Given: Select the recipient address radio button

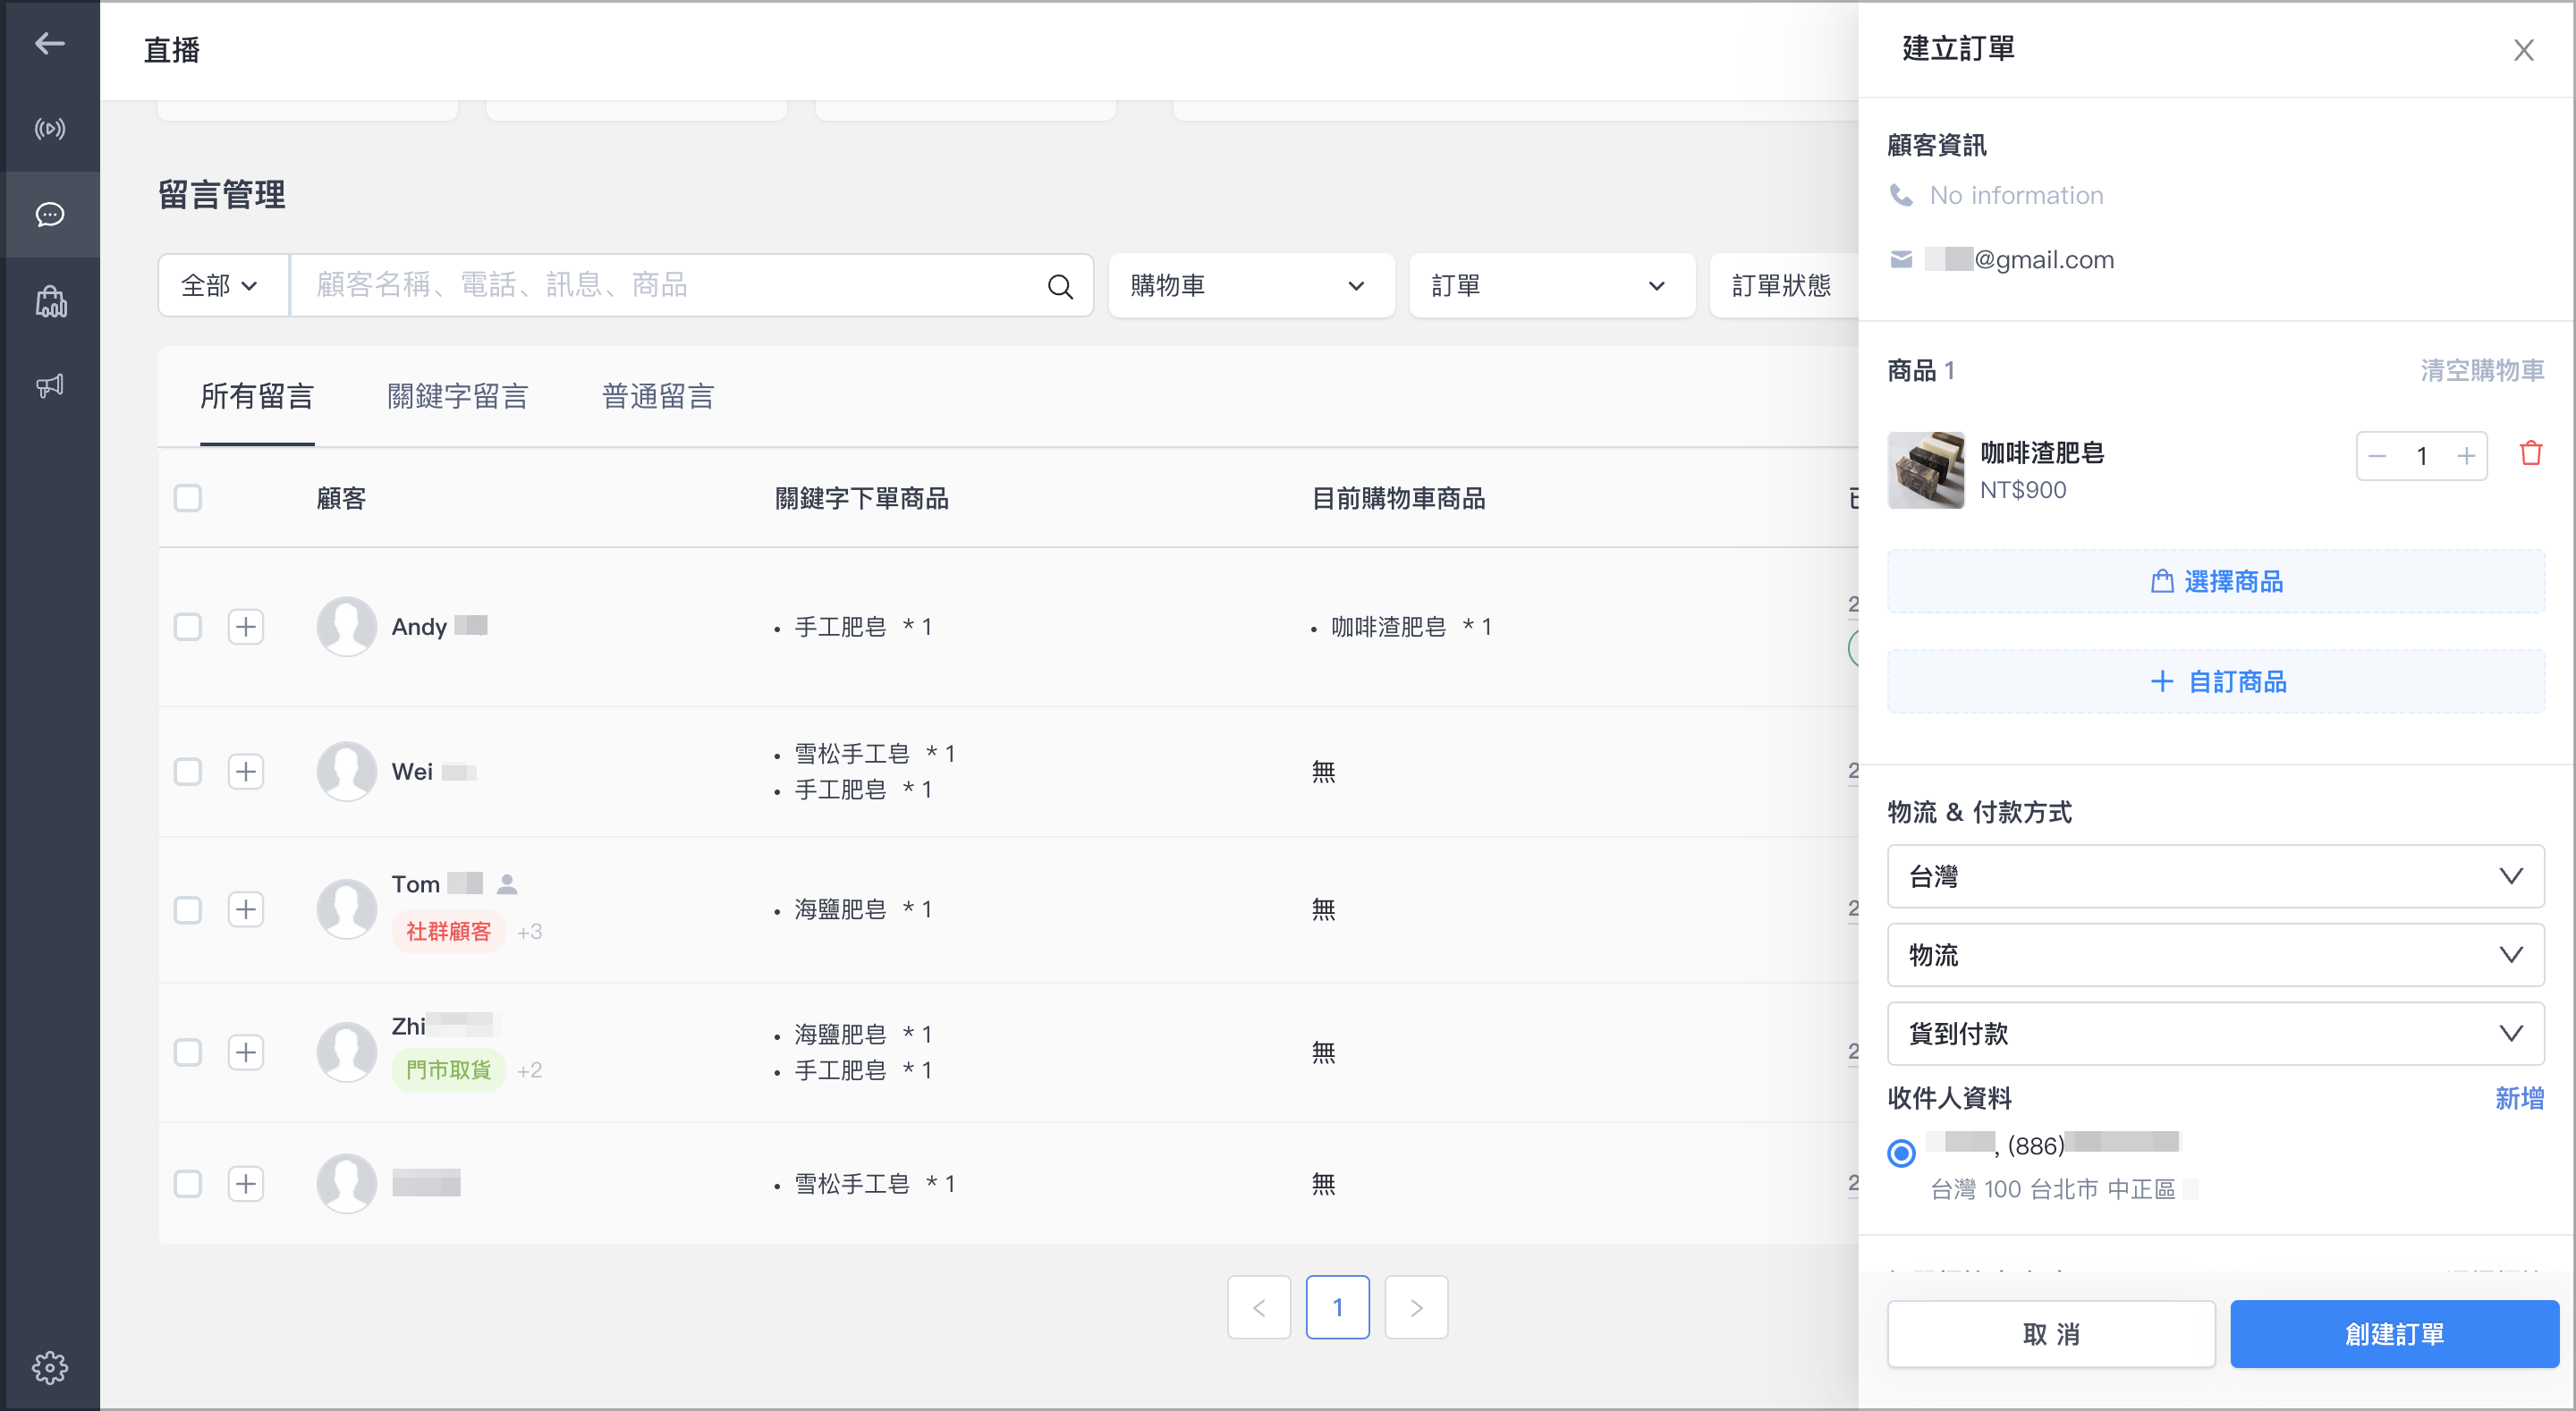Looking at the screenshot, I should [1901, 1153].
